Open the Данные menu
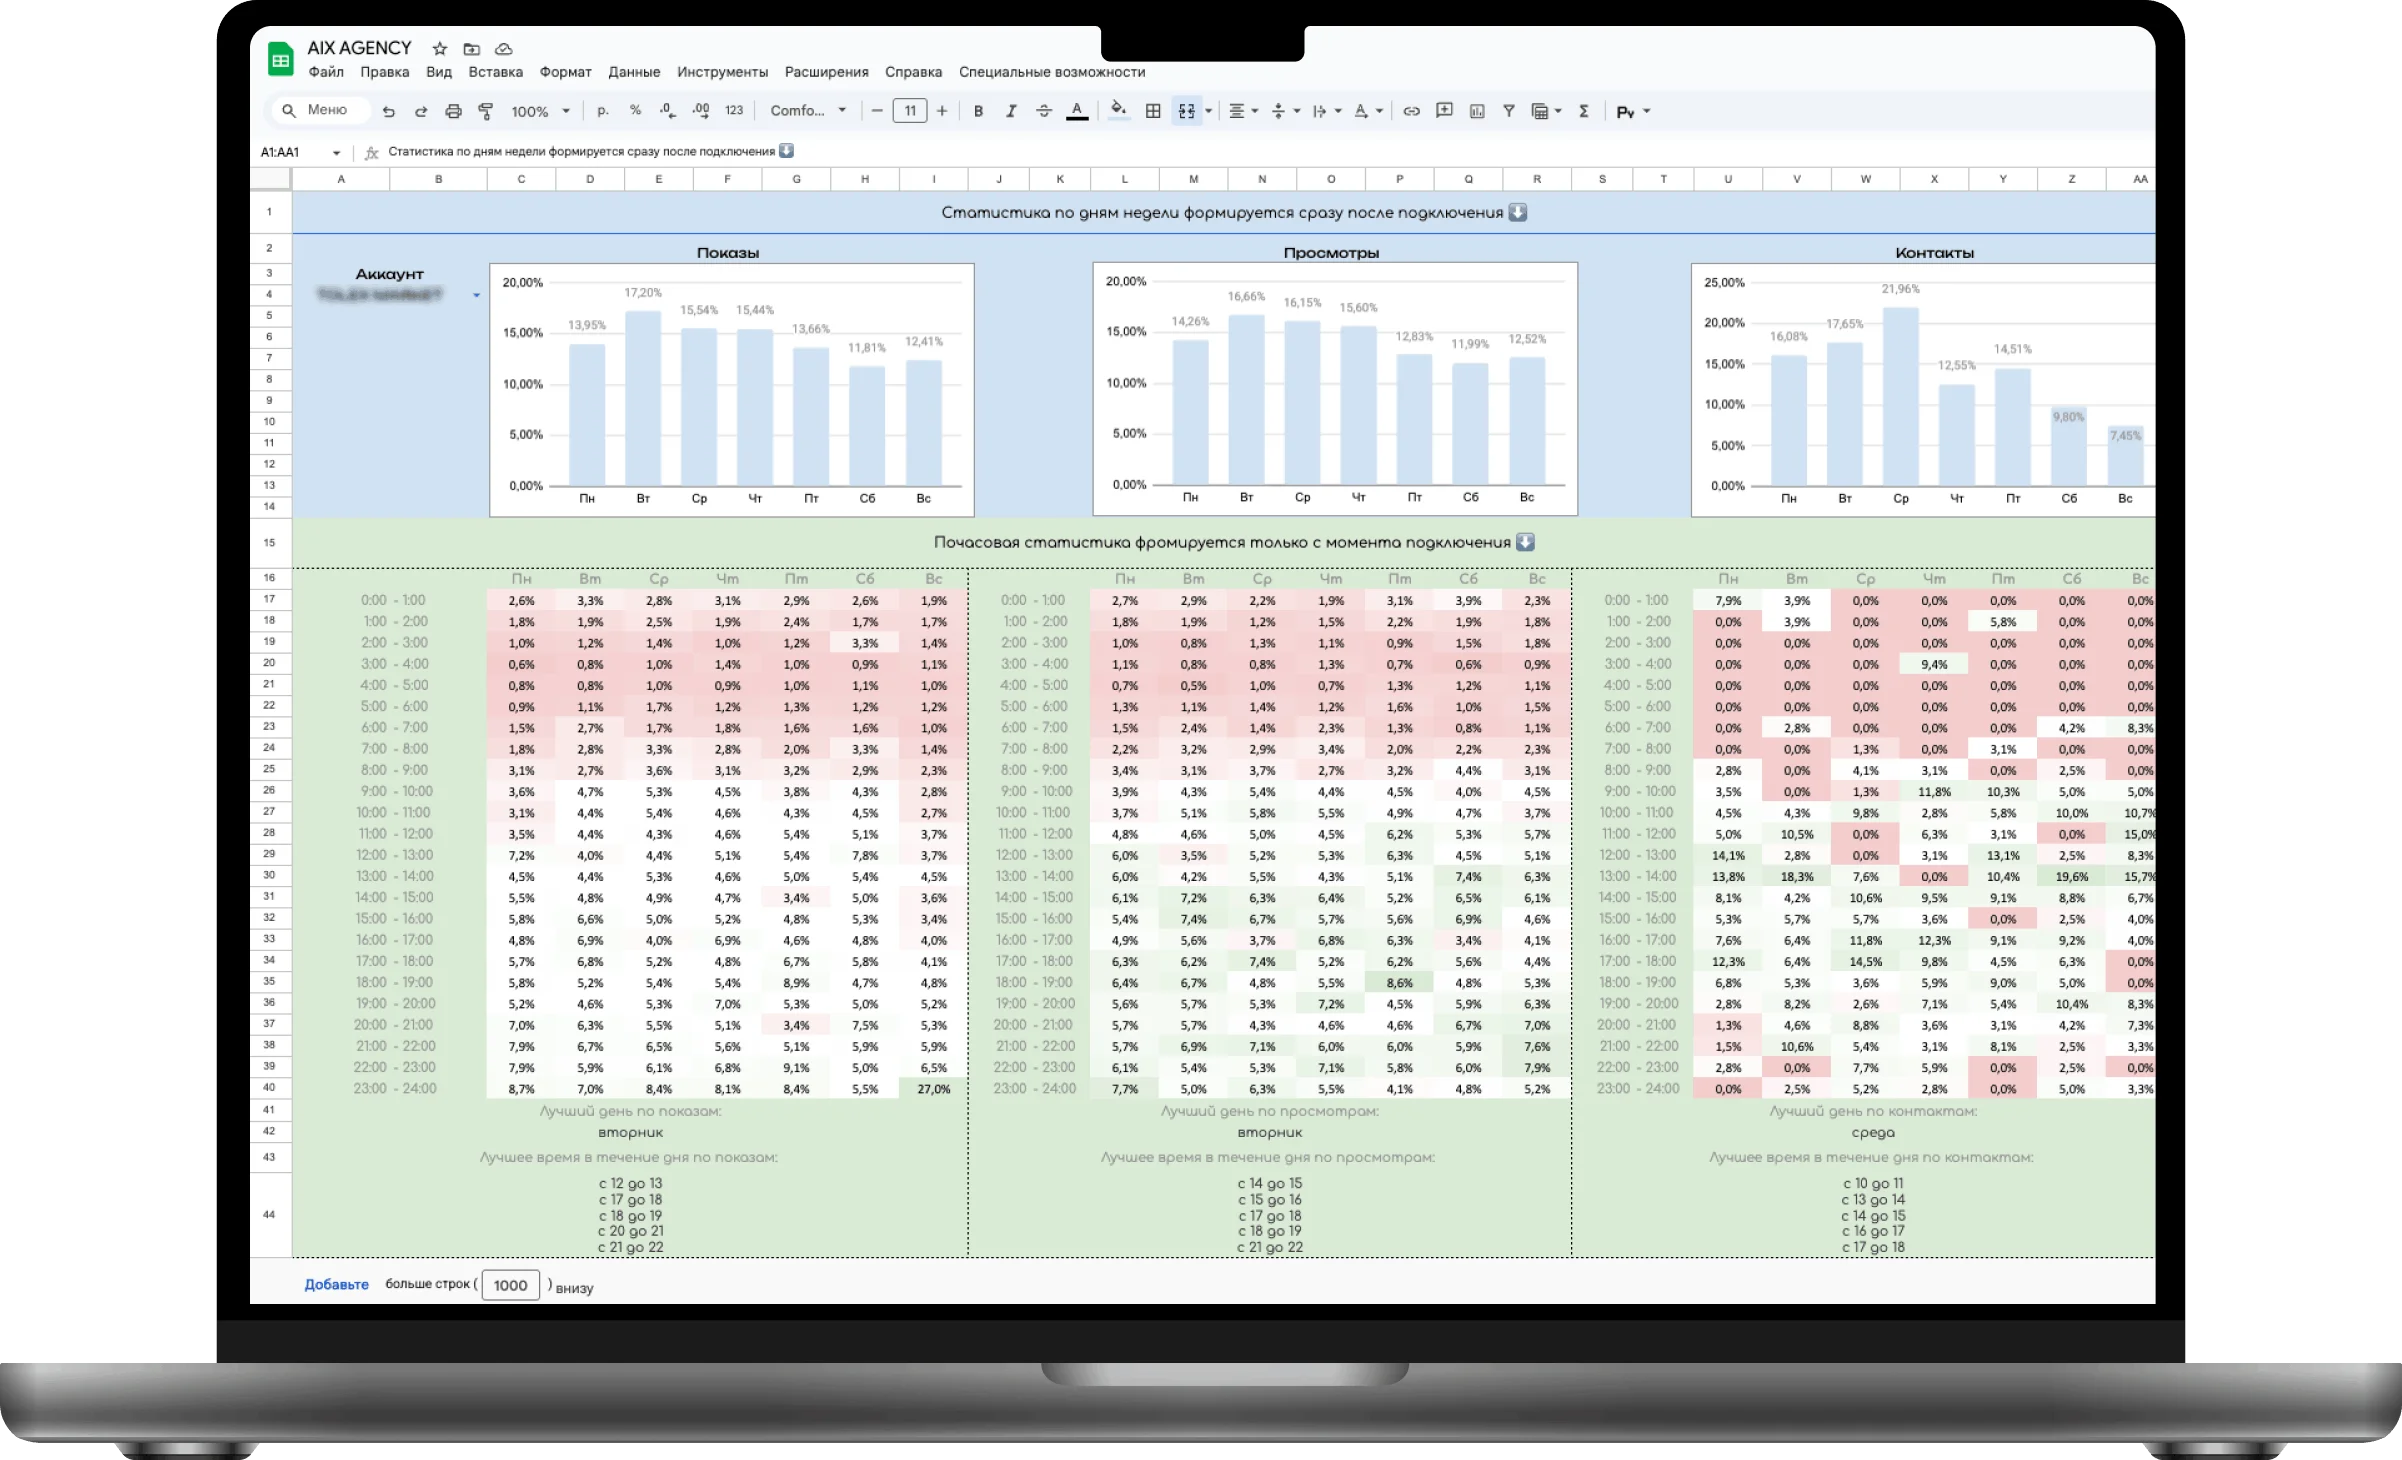Screen dimensions: 2402x1460 tap(634, 72)
